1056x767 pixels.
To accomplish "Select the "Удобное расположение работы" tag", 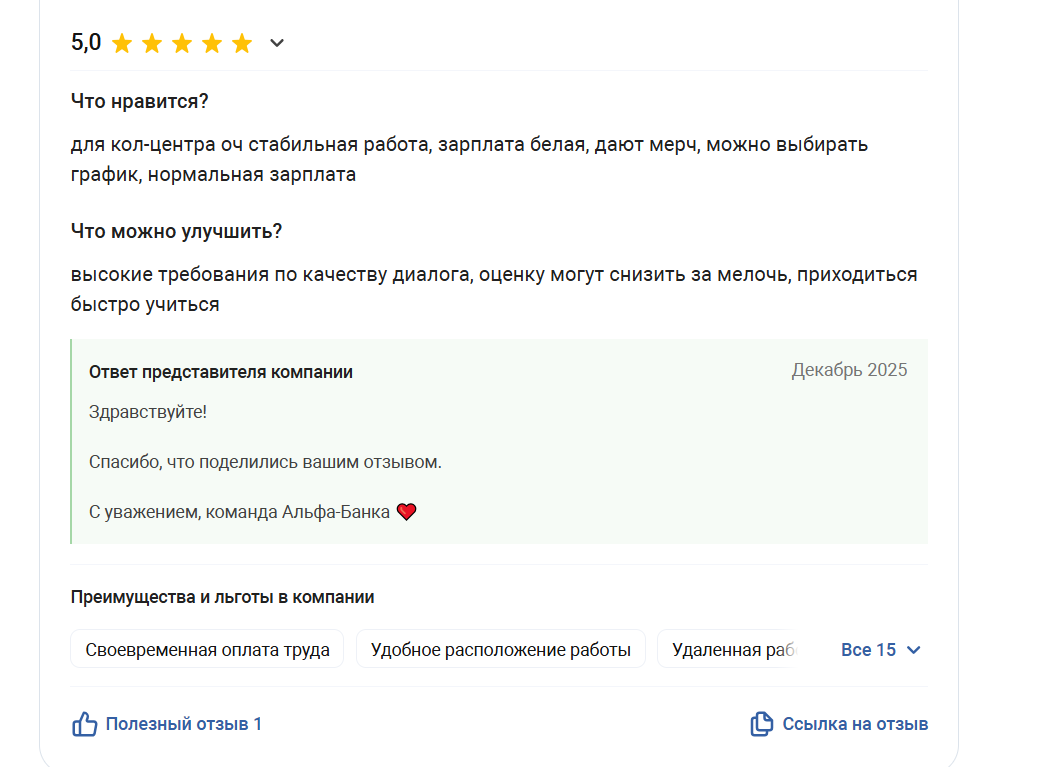I will click(500, 650).
